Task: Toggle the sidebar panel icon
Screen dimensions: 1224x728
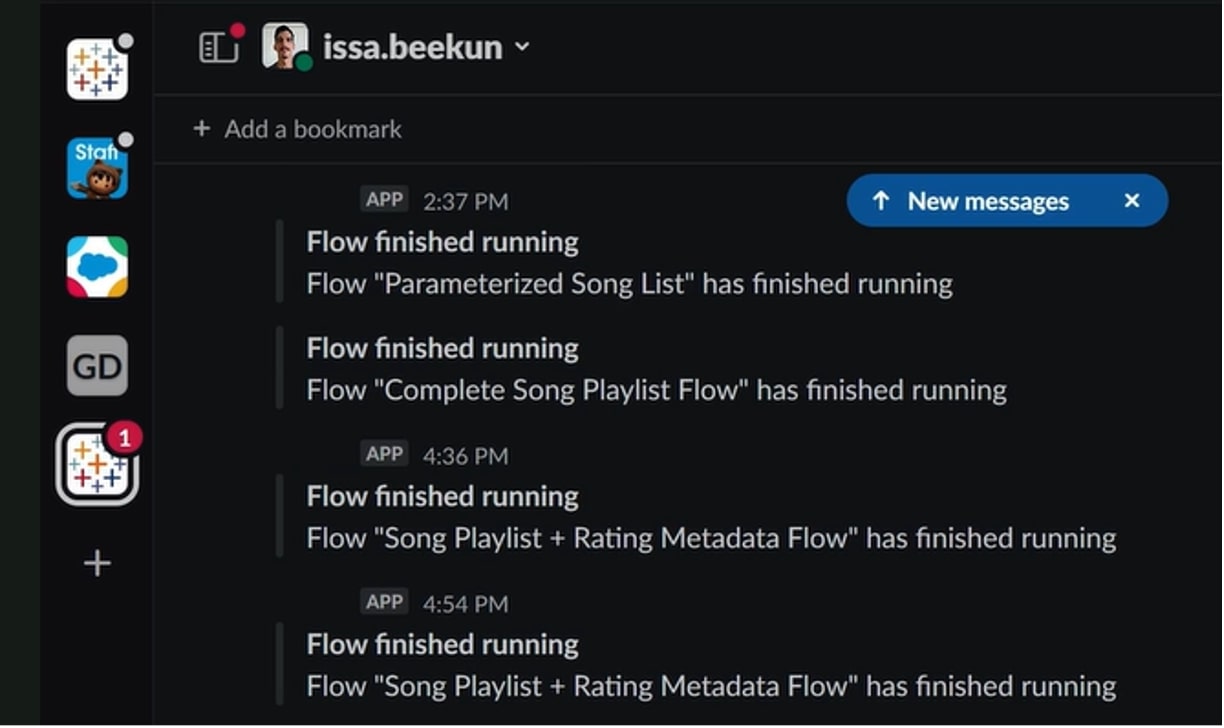Action: point(219,47)
